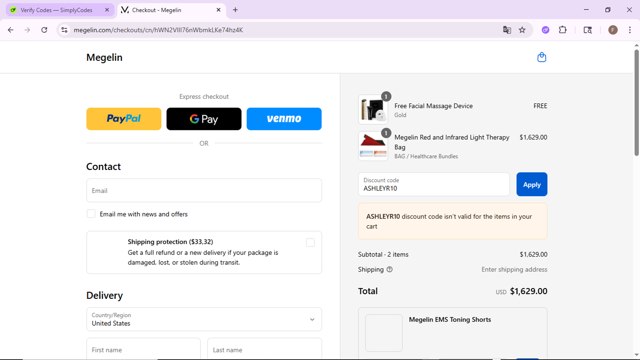Open the Extensions puzzle icon
This screenshot has height=360, width=640.
coord(562,30)
